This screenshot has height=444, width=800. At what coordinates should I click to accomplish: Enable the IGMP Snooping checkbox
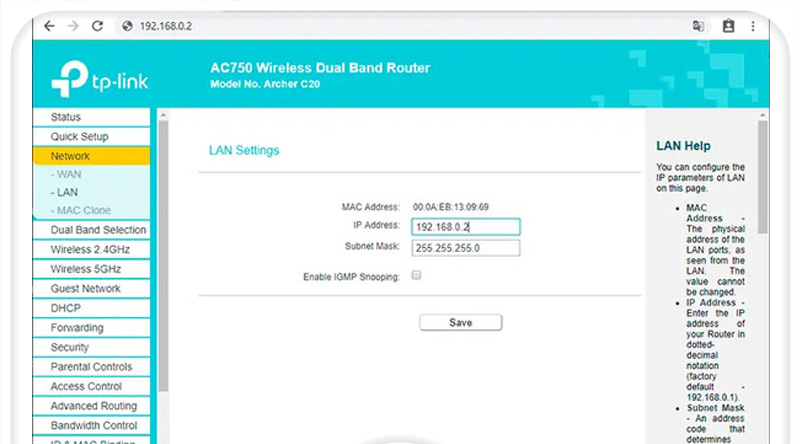pos(416,275)
